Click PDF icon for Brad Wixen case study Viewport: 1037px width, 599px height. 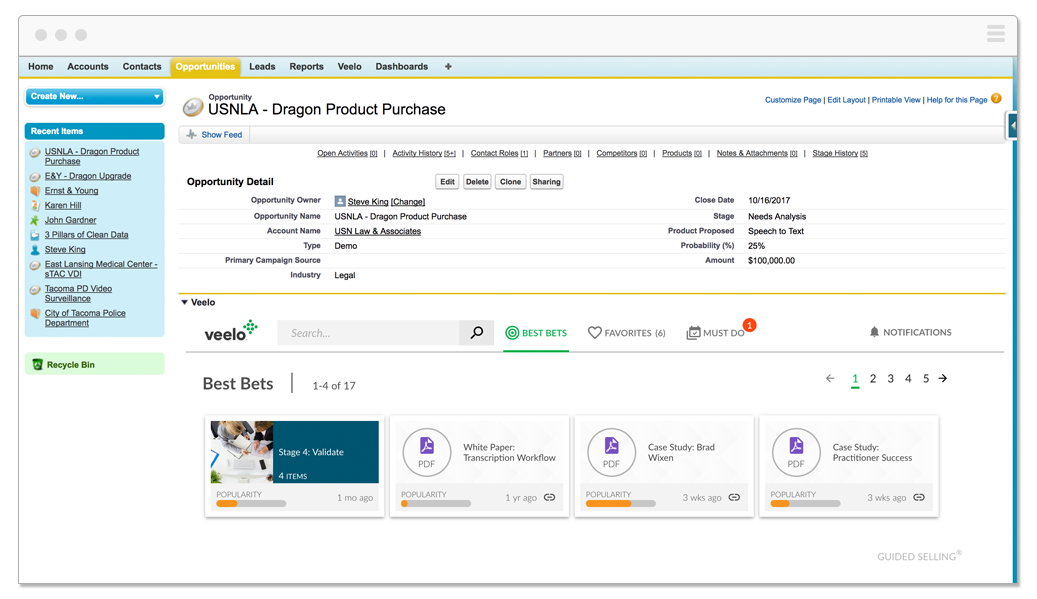[x=611, y=452]
